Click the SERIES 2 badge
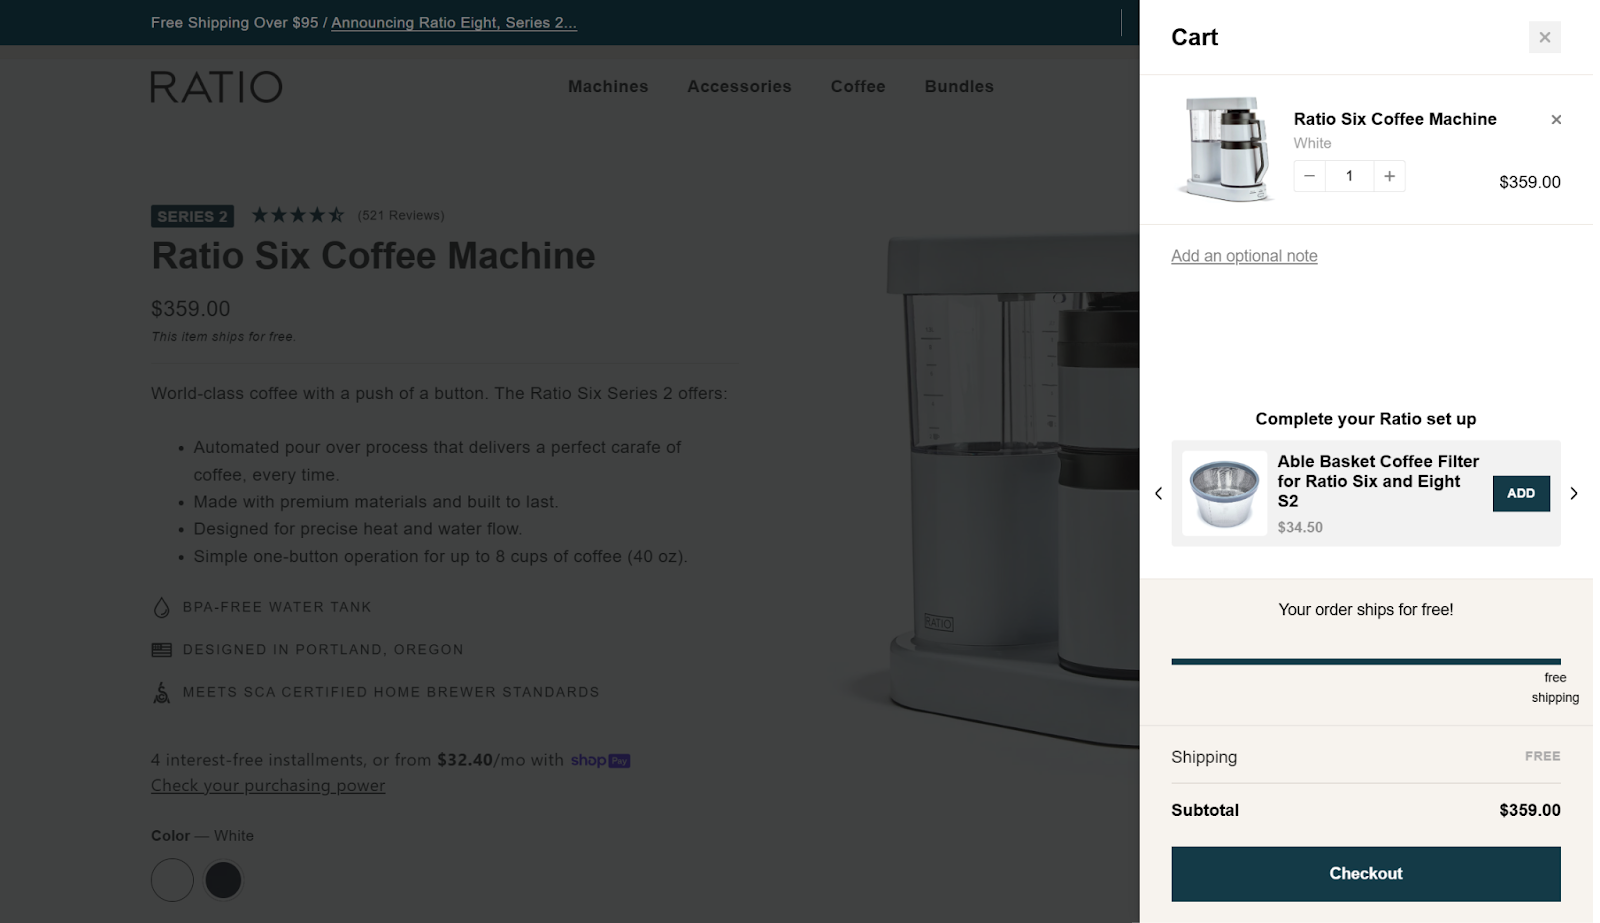Screen dimensions: 1600x923 pos(192,216)
